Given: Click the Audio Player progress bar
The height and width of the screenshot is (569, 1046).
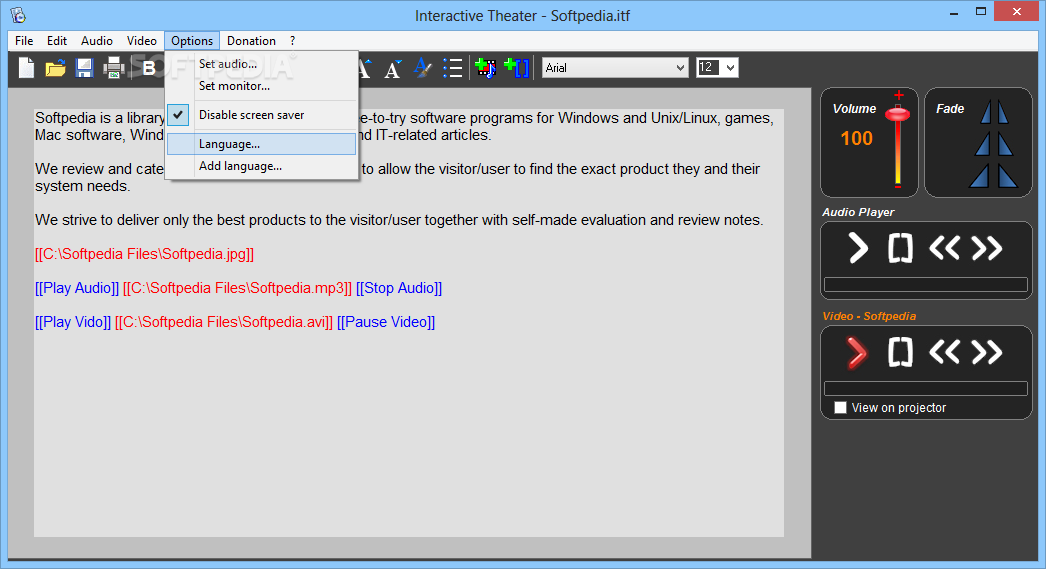Looking at the screenshot, I should pyautogui.click(x=925, y=285).
